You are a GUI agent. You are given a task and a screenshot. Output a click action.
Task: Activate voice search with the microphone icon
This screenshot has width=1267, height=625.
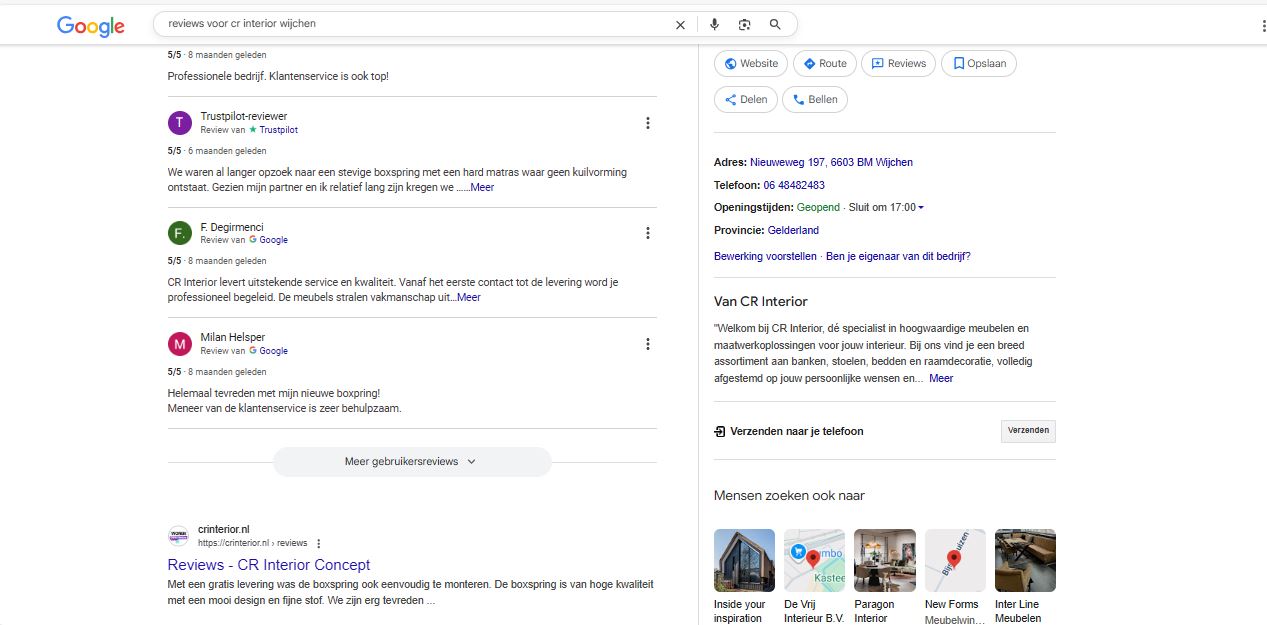pos(714,24)
